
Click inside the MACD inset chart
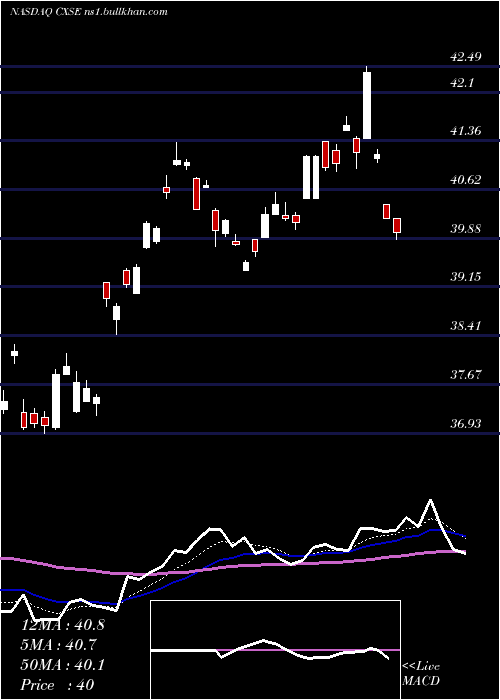coord(275,650)
